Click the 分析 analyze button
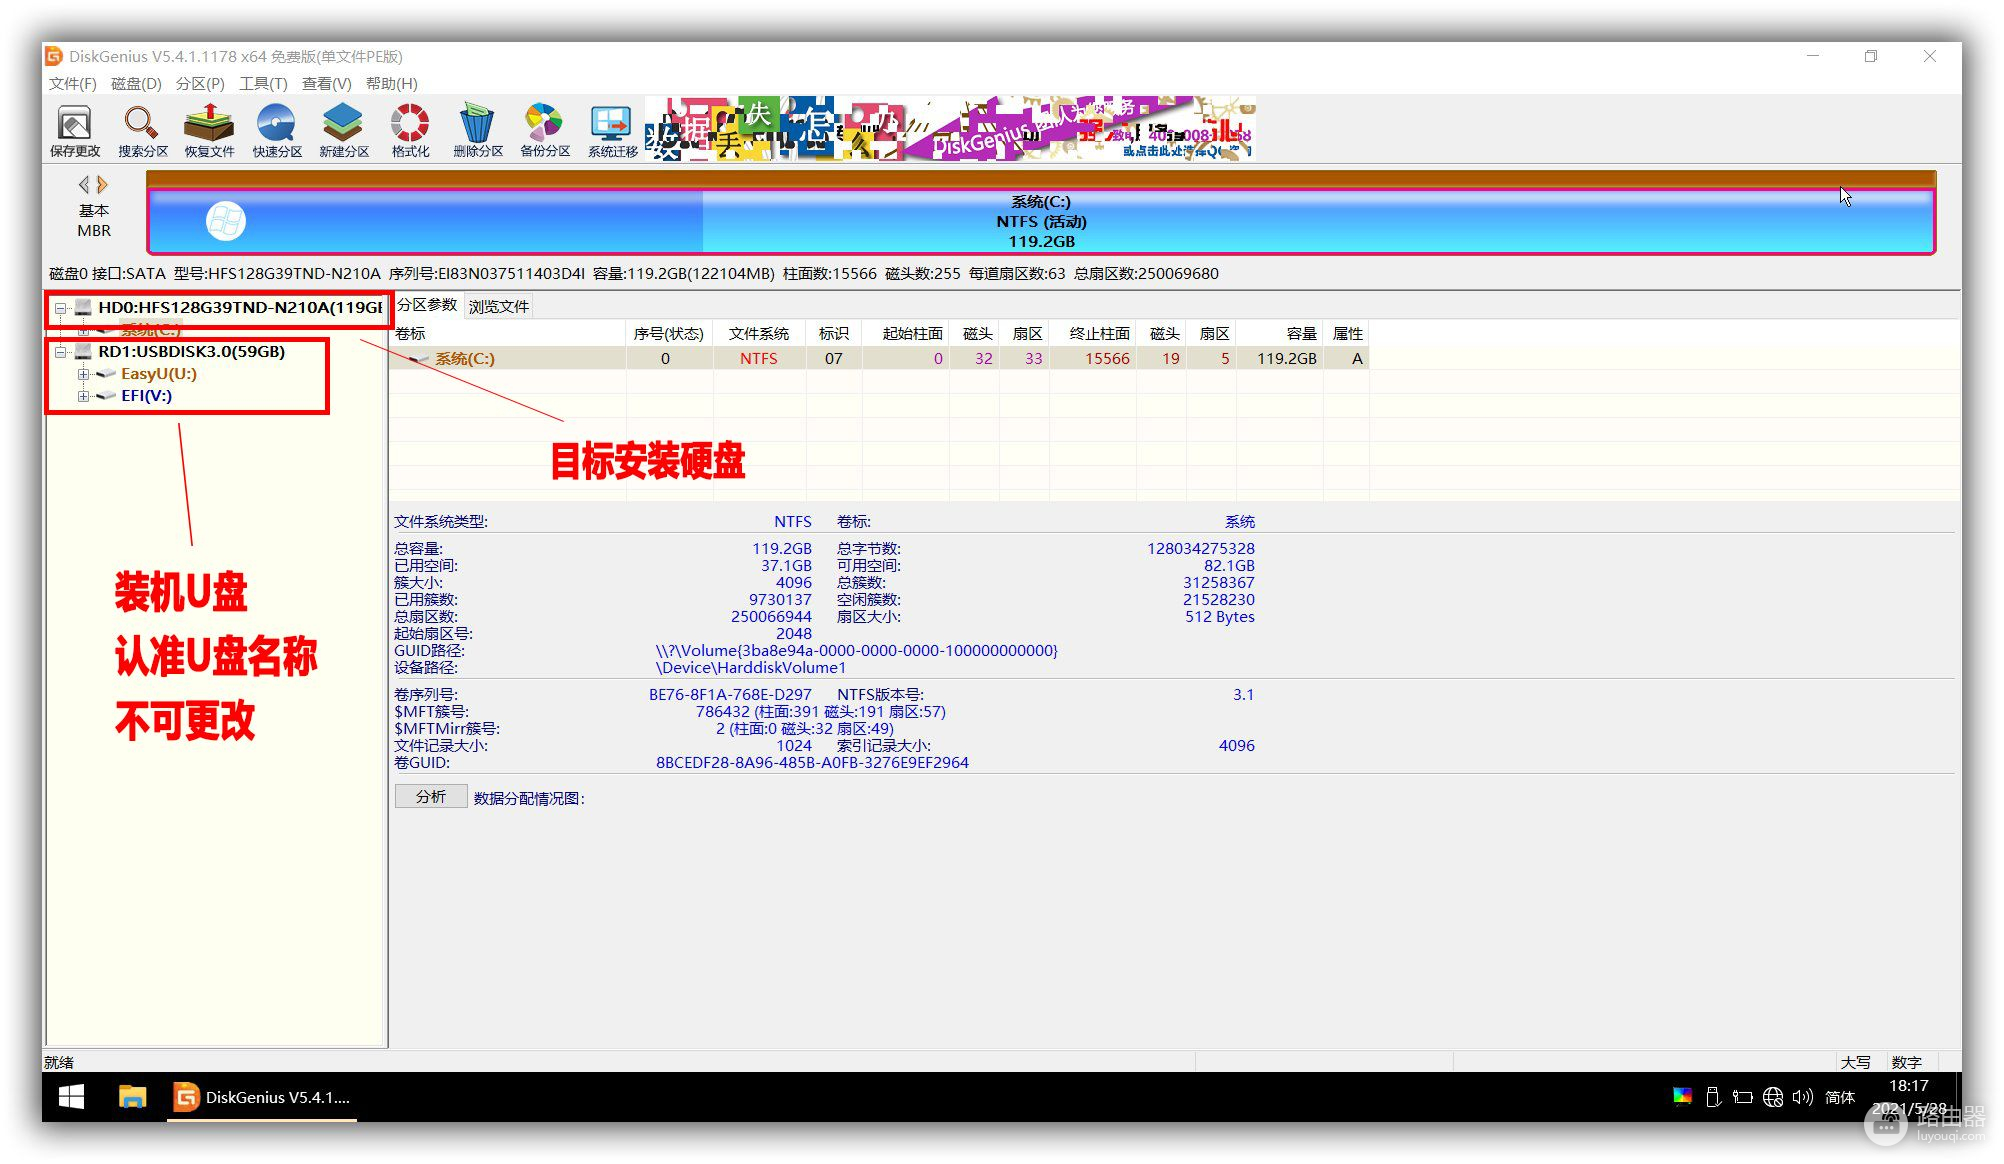Viewport: 2004px width, 1164px height. point(431,797)
